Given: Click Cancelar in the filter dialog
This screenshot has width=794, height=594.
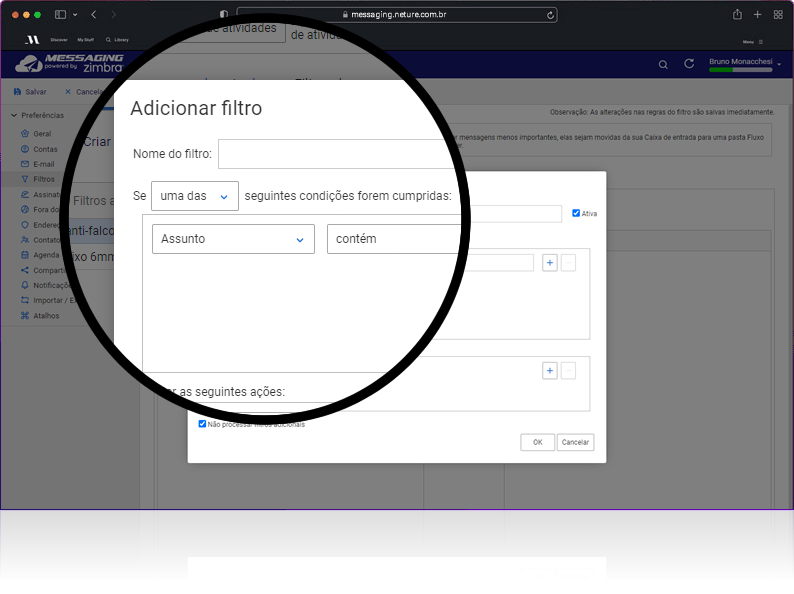Looking at the screenshot, I should 575,442.
